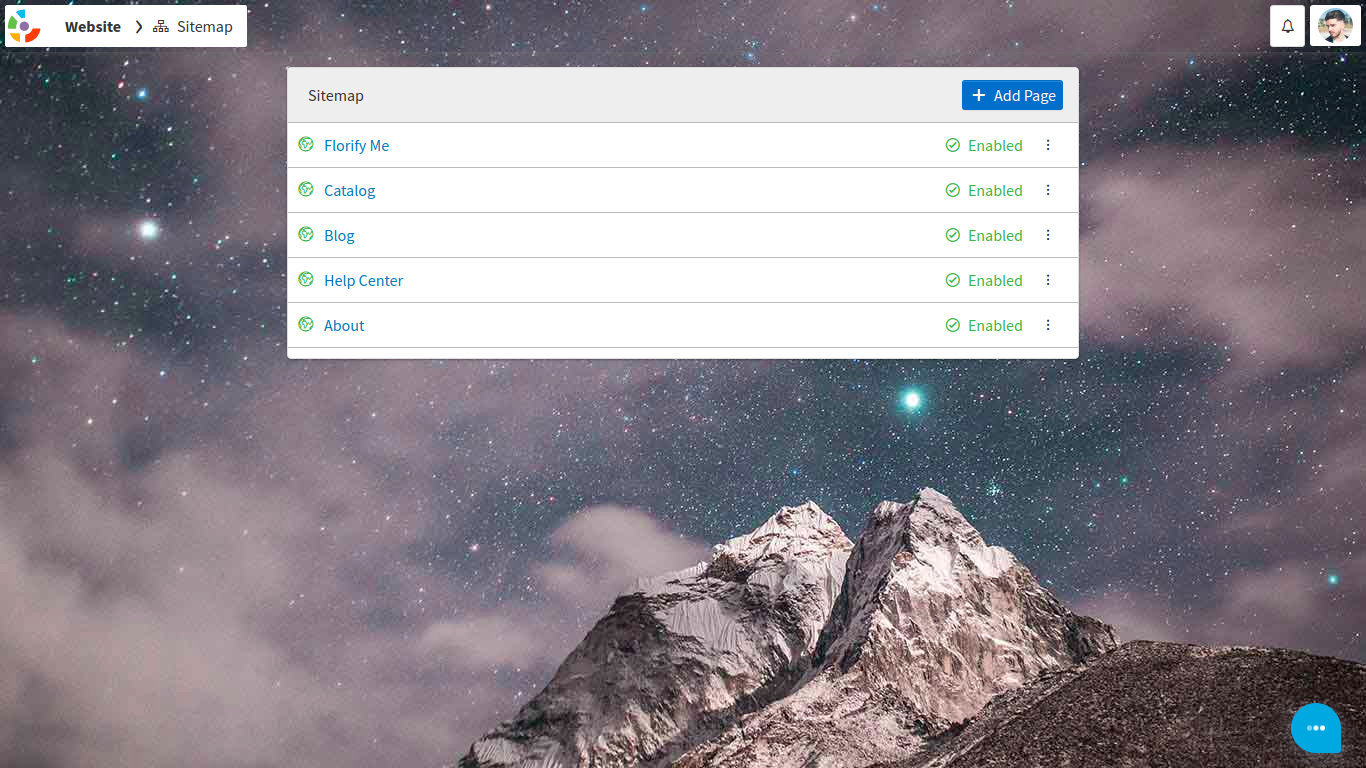Toggle Enabled status on Catalog row

click(x=984, y=190)
